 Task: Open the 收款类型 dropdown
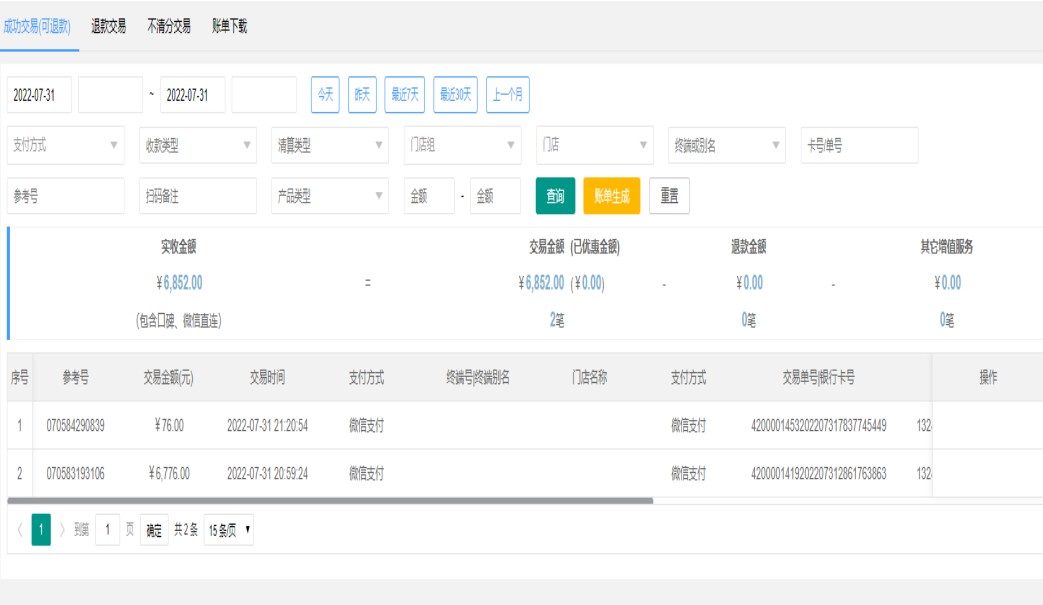point(198,145)
